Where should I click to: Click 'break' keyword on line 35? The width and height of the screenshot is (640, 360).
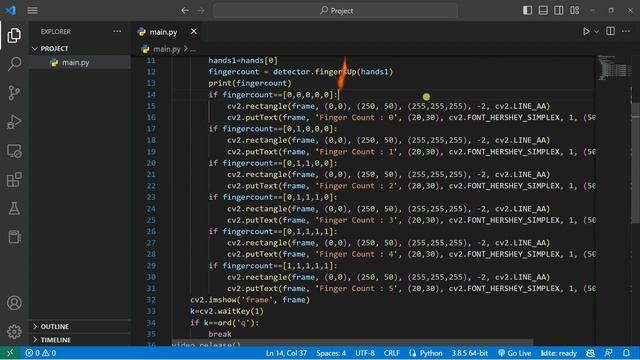click(x=220, y=334)
